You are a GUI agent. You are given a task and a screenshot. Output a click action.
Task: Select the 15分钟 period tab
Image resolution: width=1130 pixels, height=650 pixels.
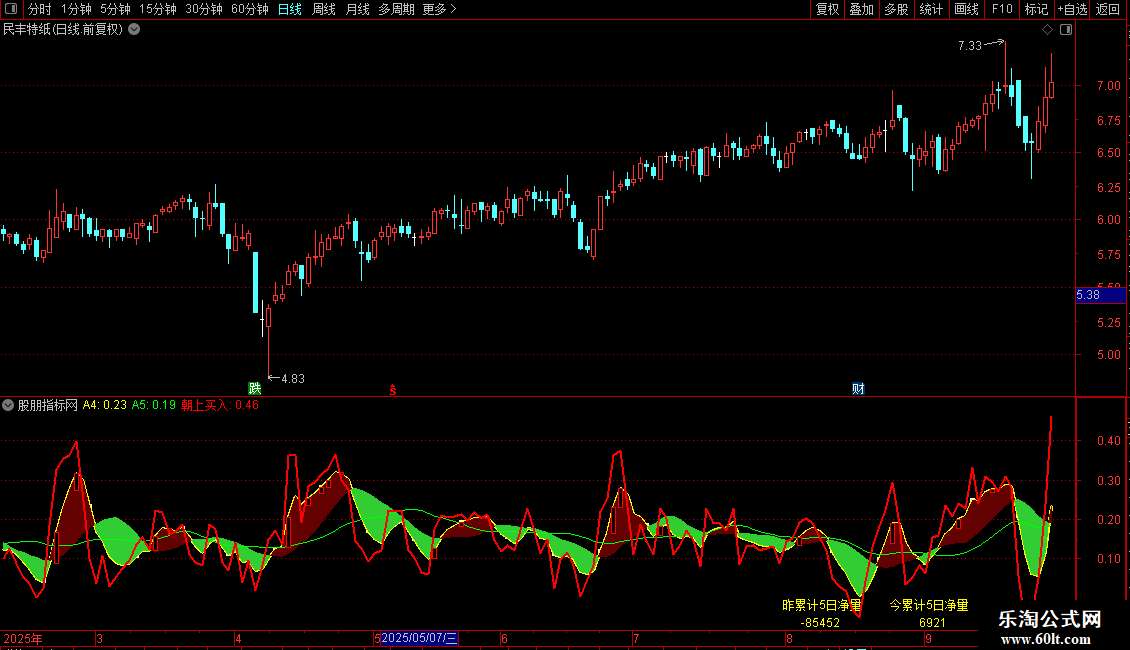point(158,9)
